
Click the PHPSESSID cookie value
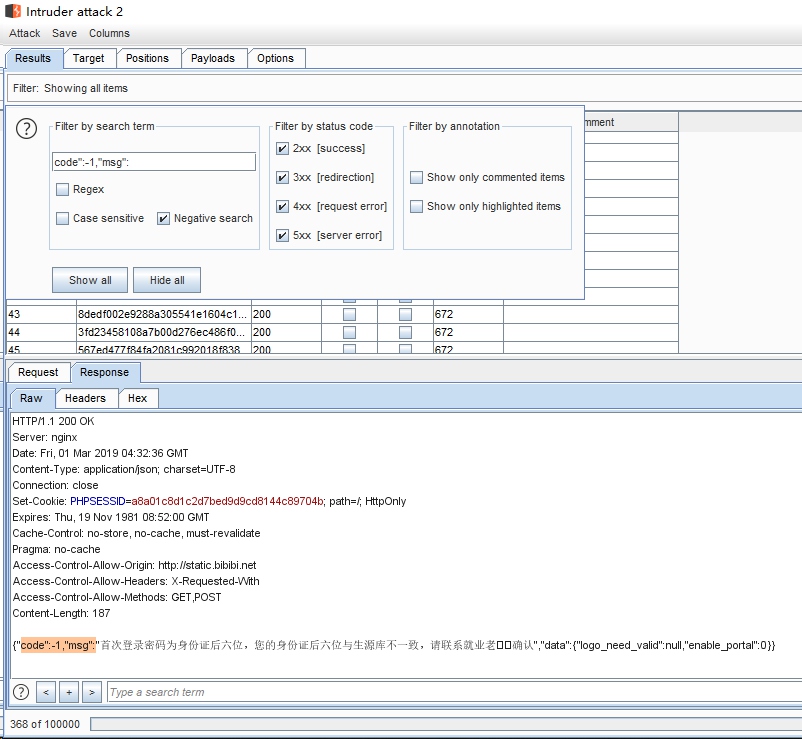228,501
